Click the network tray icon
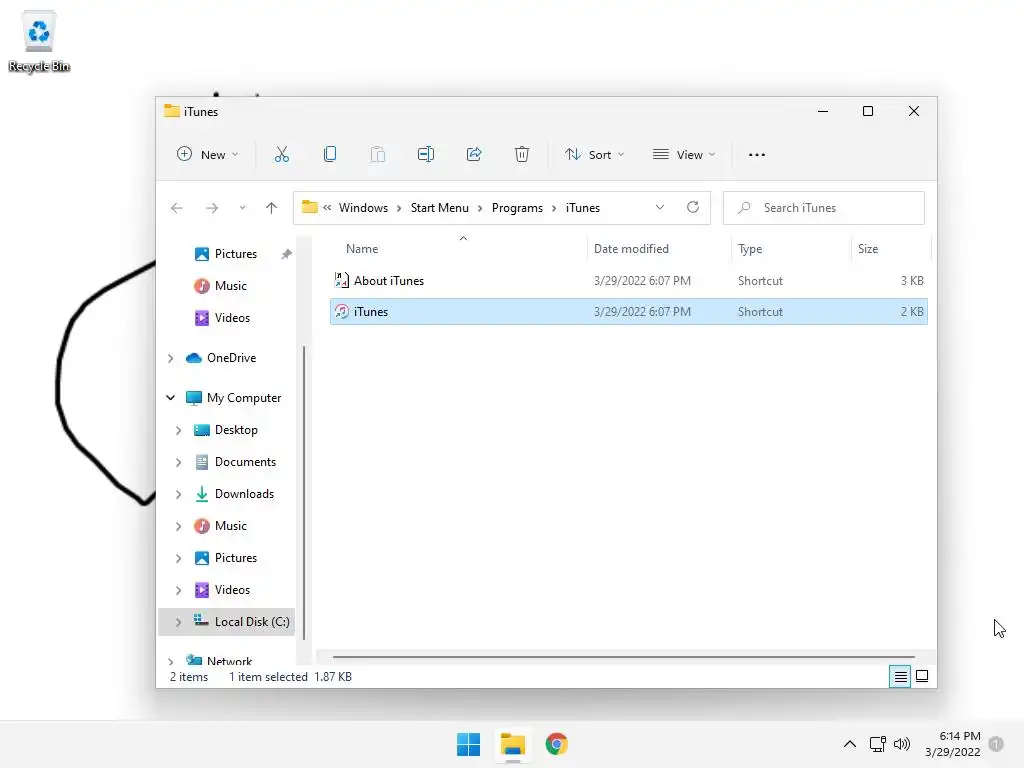Viewport: 1024px width, 768px height. pyautogui.click(x=877, y=744)
